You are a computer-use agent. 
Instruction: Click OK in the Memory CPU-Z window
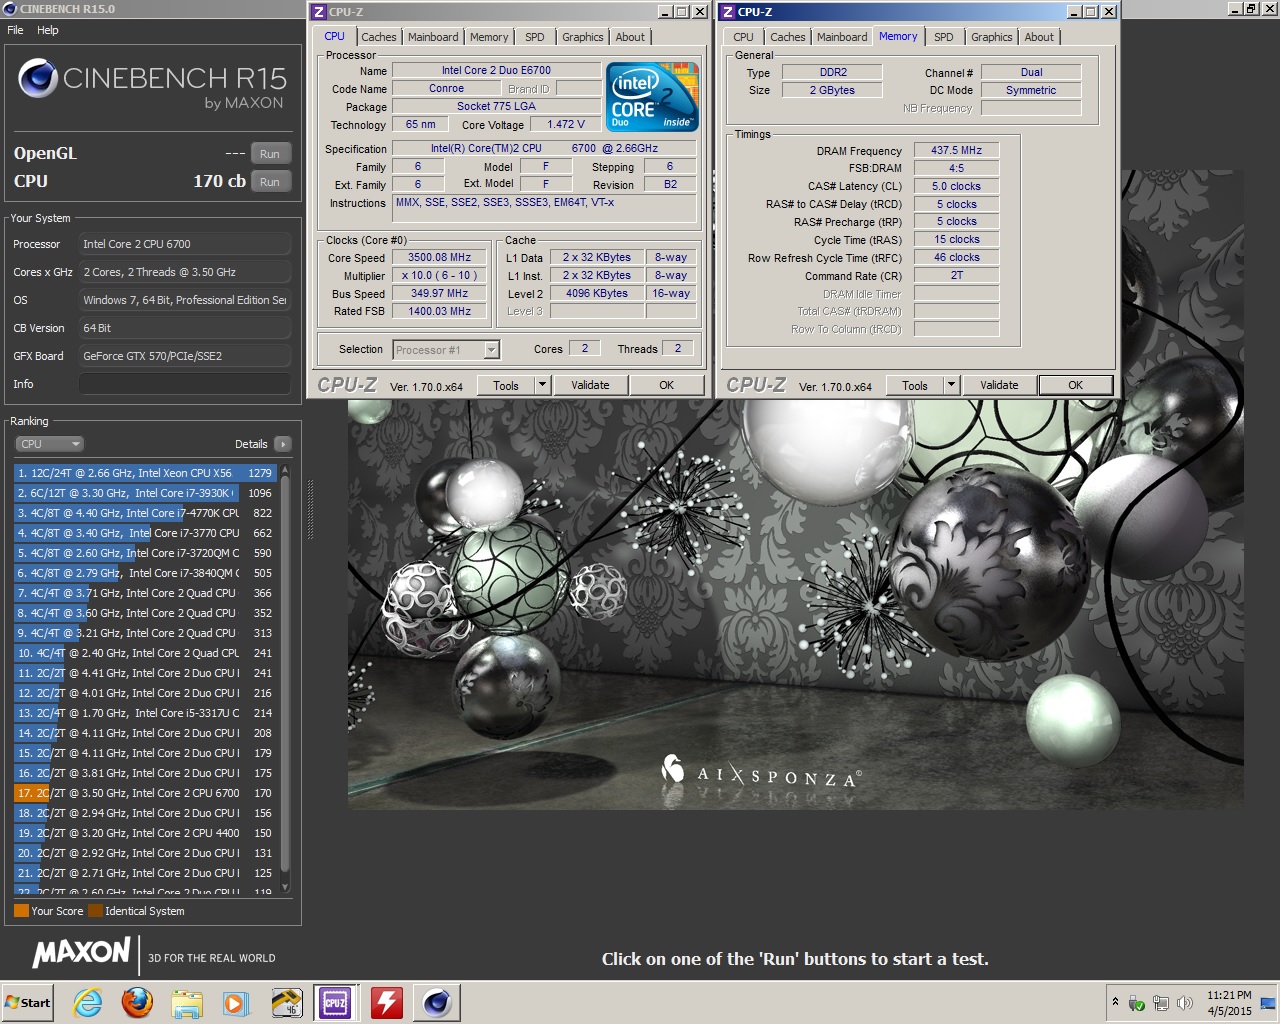(x=1075, y=385)
